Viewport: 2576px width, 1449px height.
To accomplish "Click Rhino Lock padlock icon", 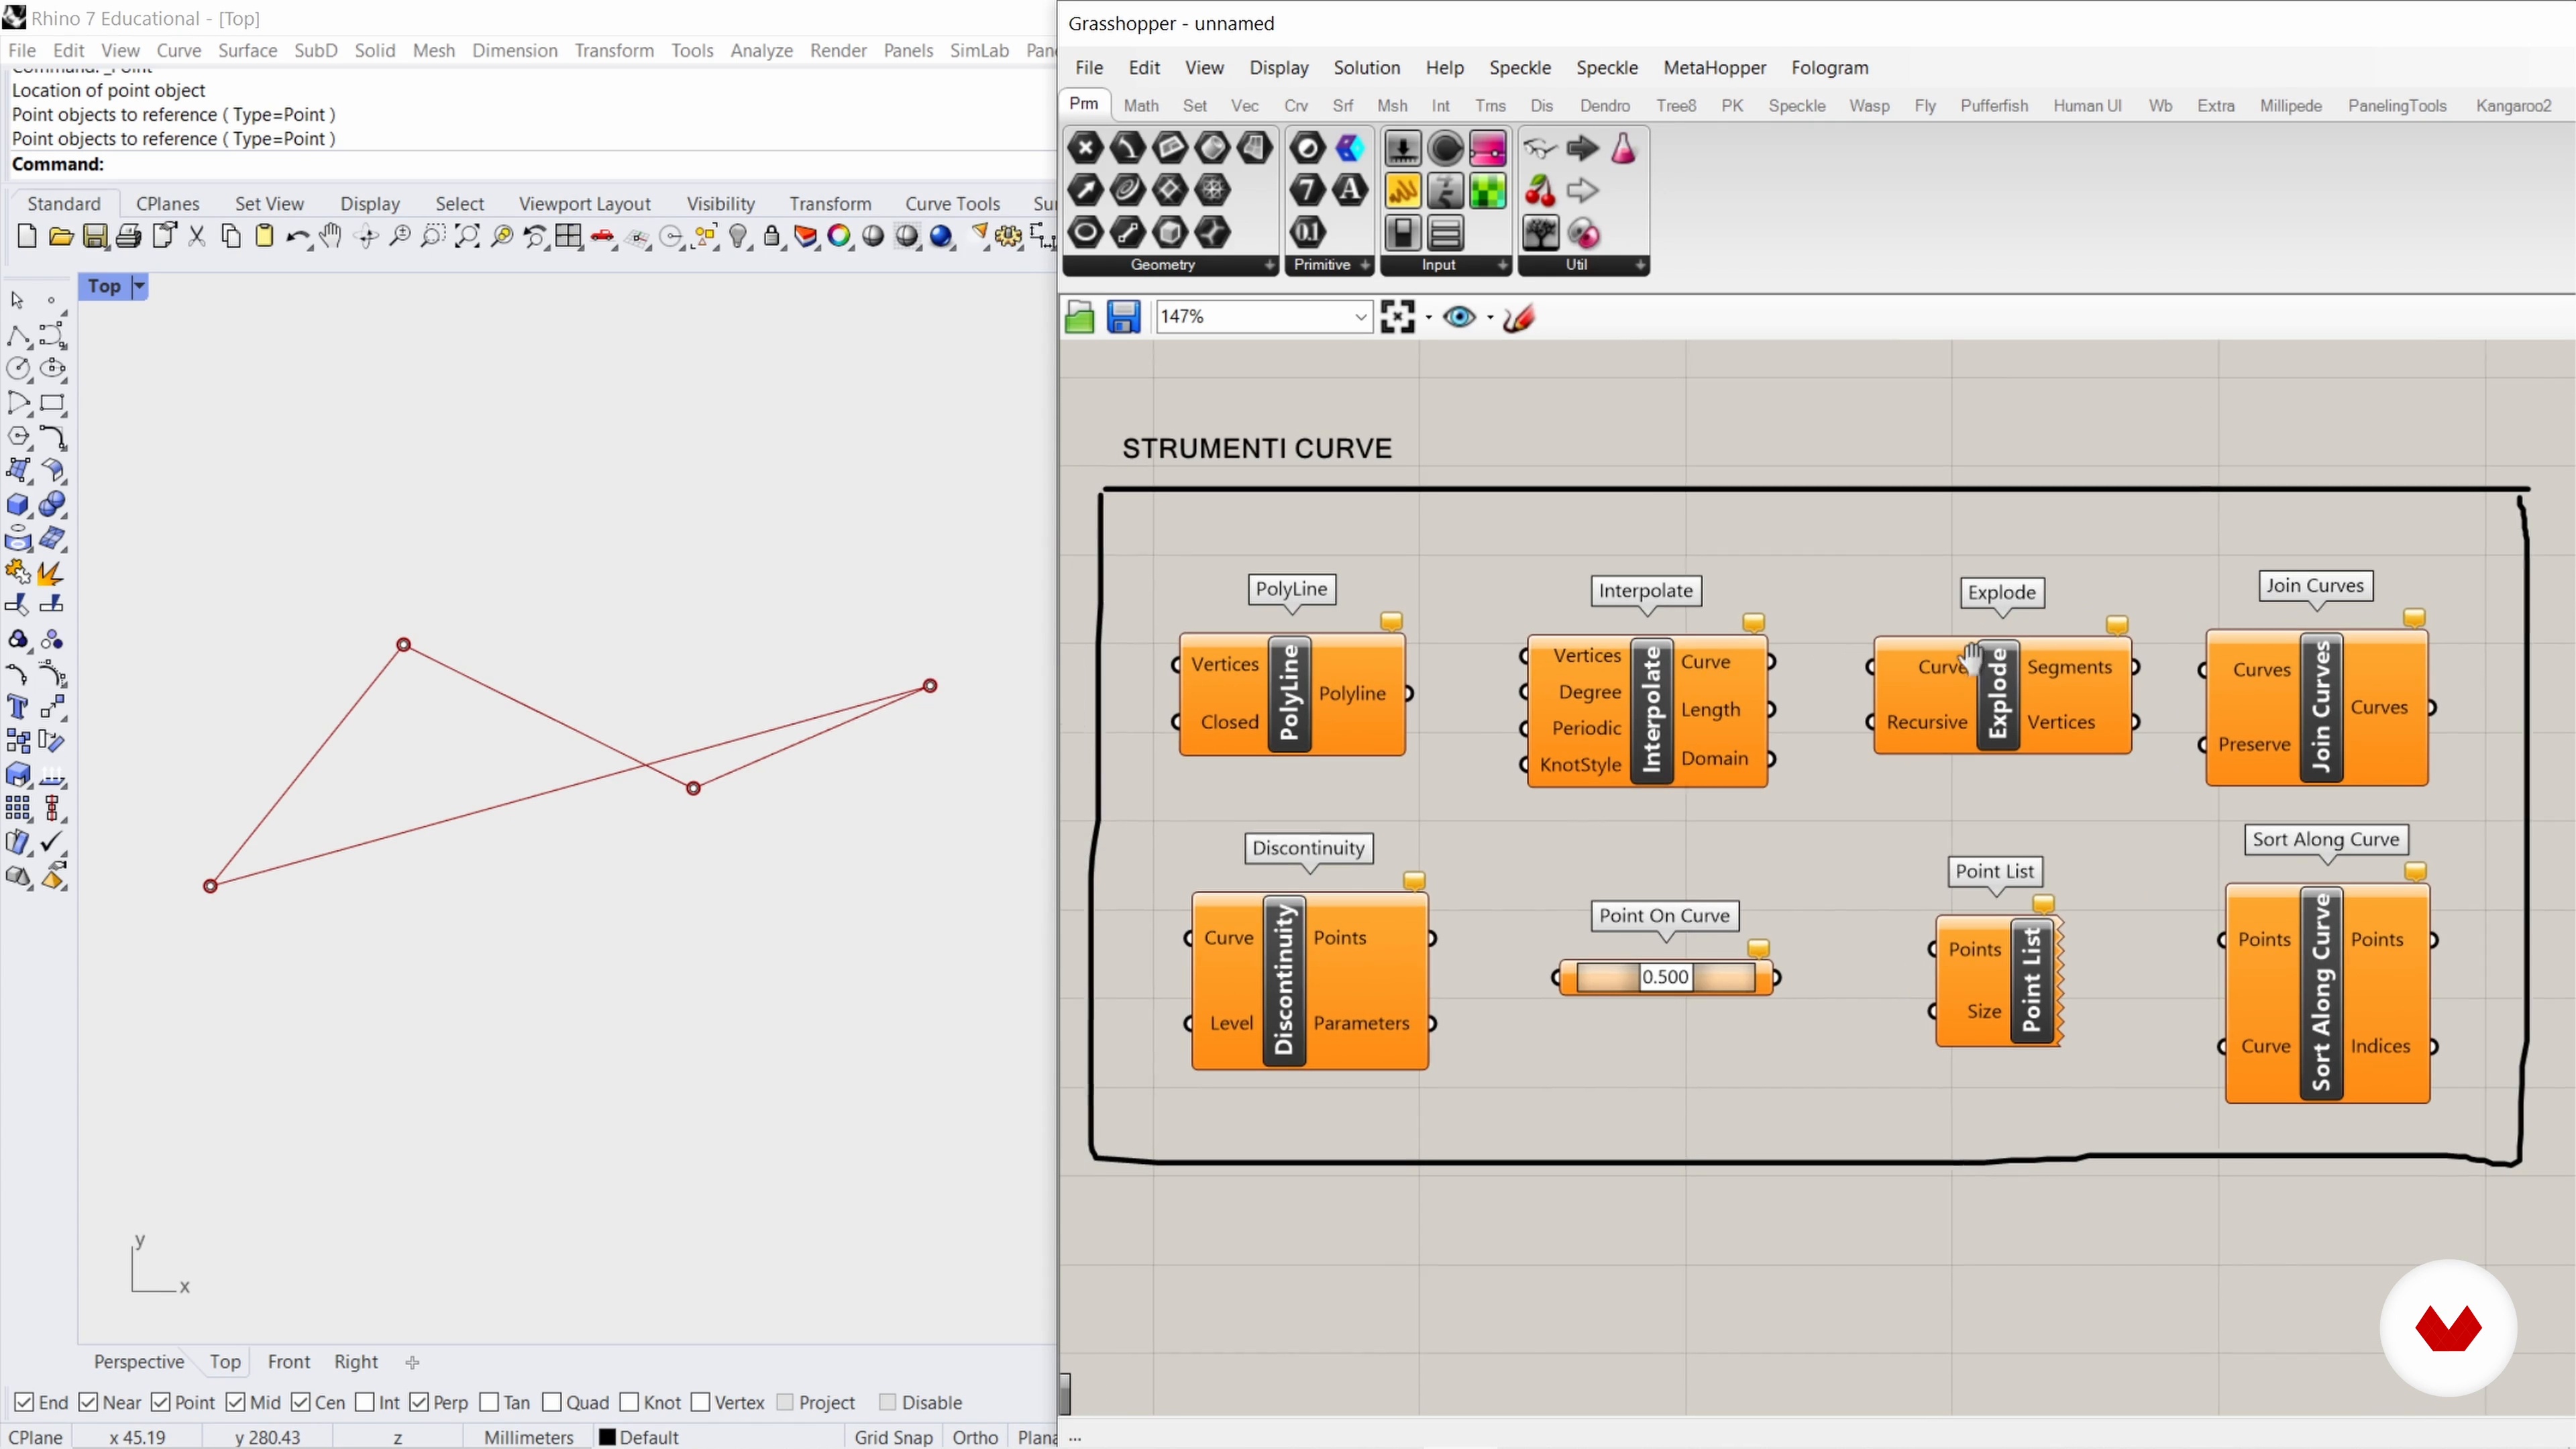I will [x=772, y=237].
